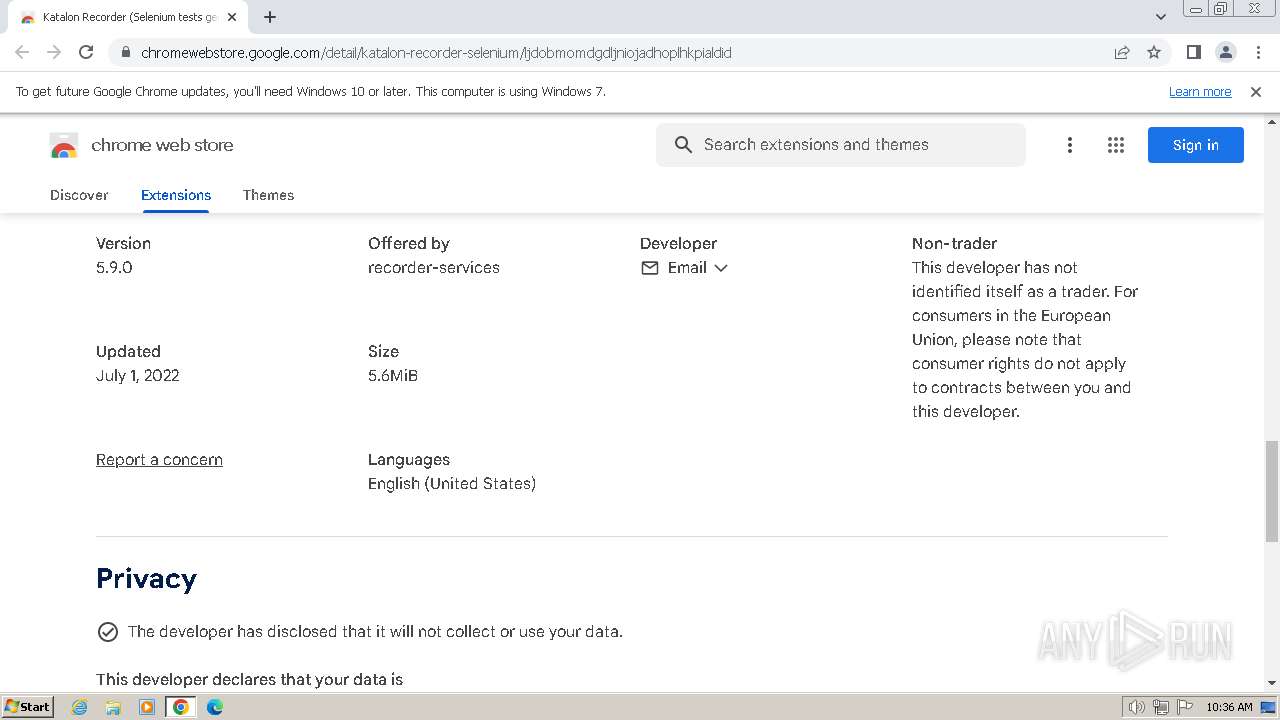Click the search magnifier icon

coord(683,145)
